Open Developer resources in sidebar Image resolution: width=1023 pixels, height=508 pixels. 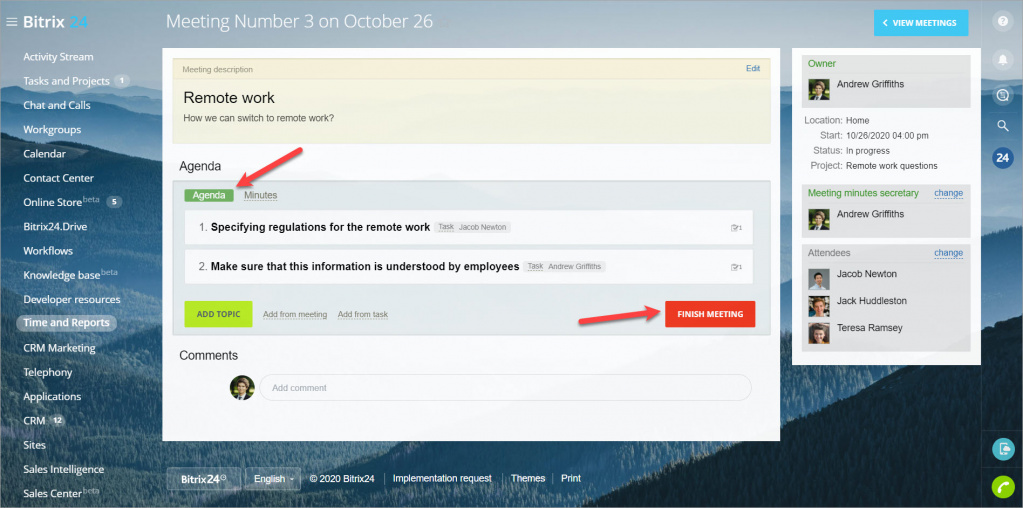[72, 299]
